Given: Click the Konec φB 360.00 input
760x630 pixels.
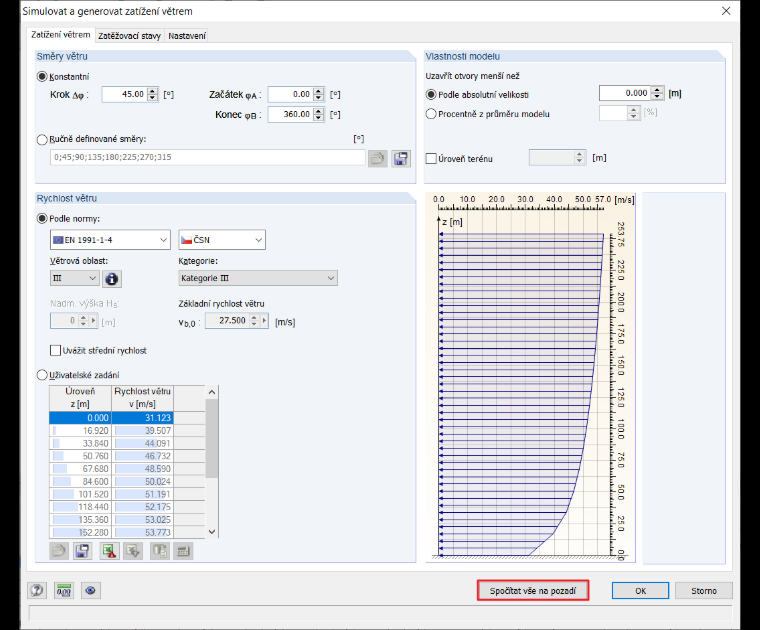Looking at the screenshot, I should click(x=290, y=114).
